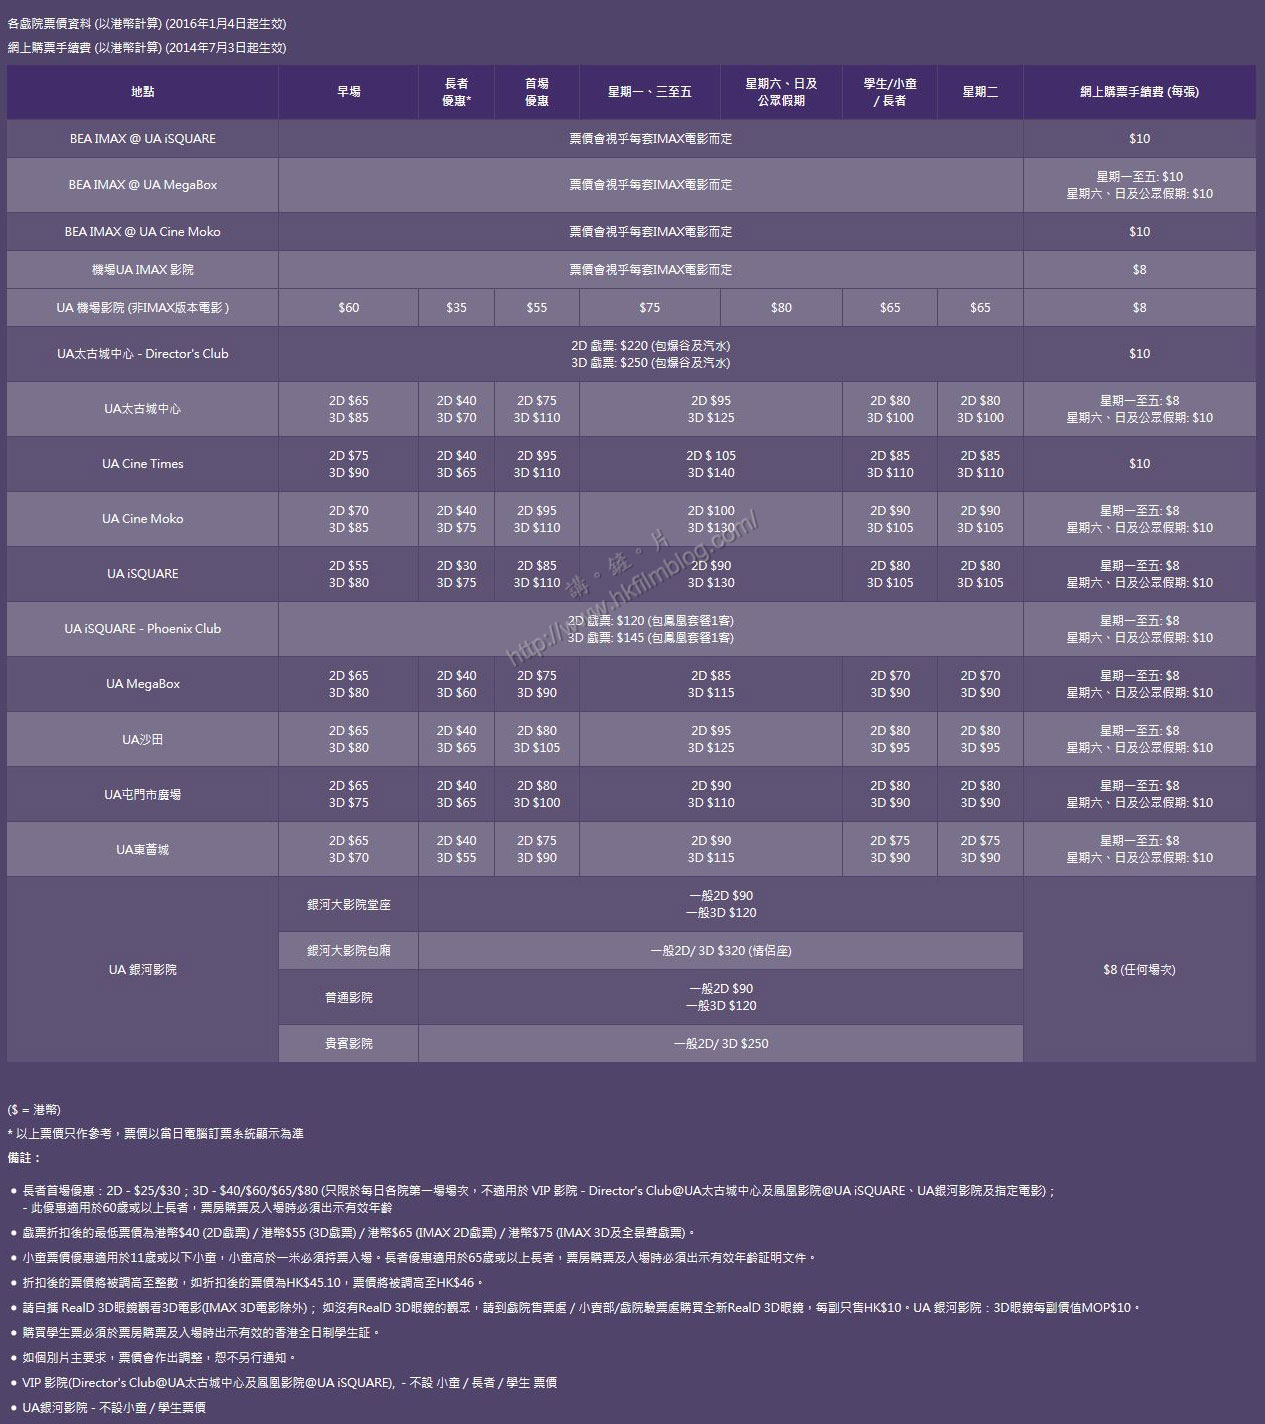This screenshot has height=1424, width=1265.
Task: Click the $8 (任何場次) fee cell
Action: 1139,969
